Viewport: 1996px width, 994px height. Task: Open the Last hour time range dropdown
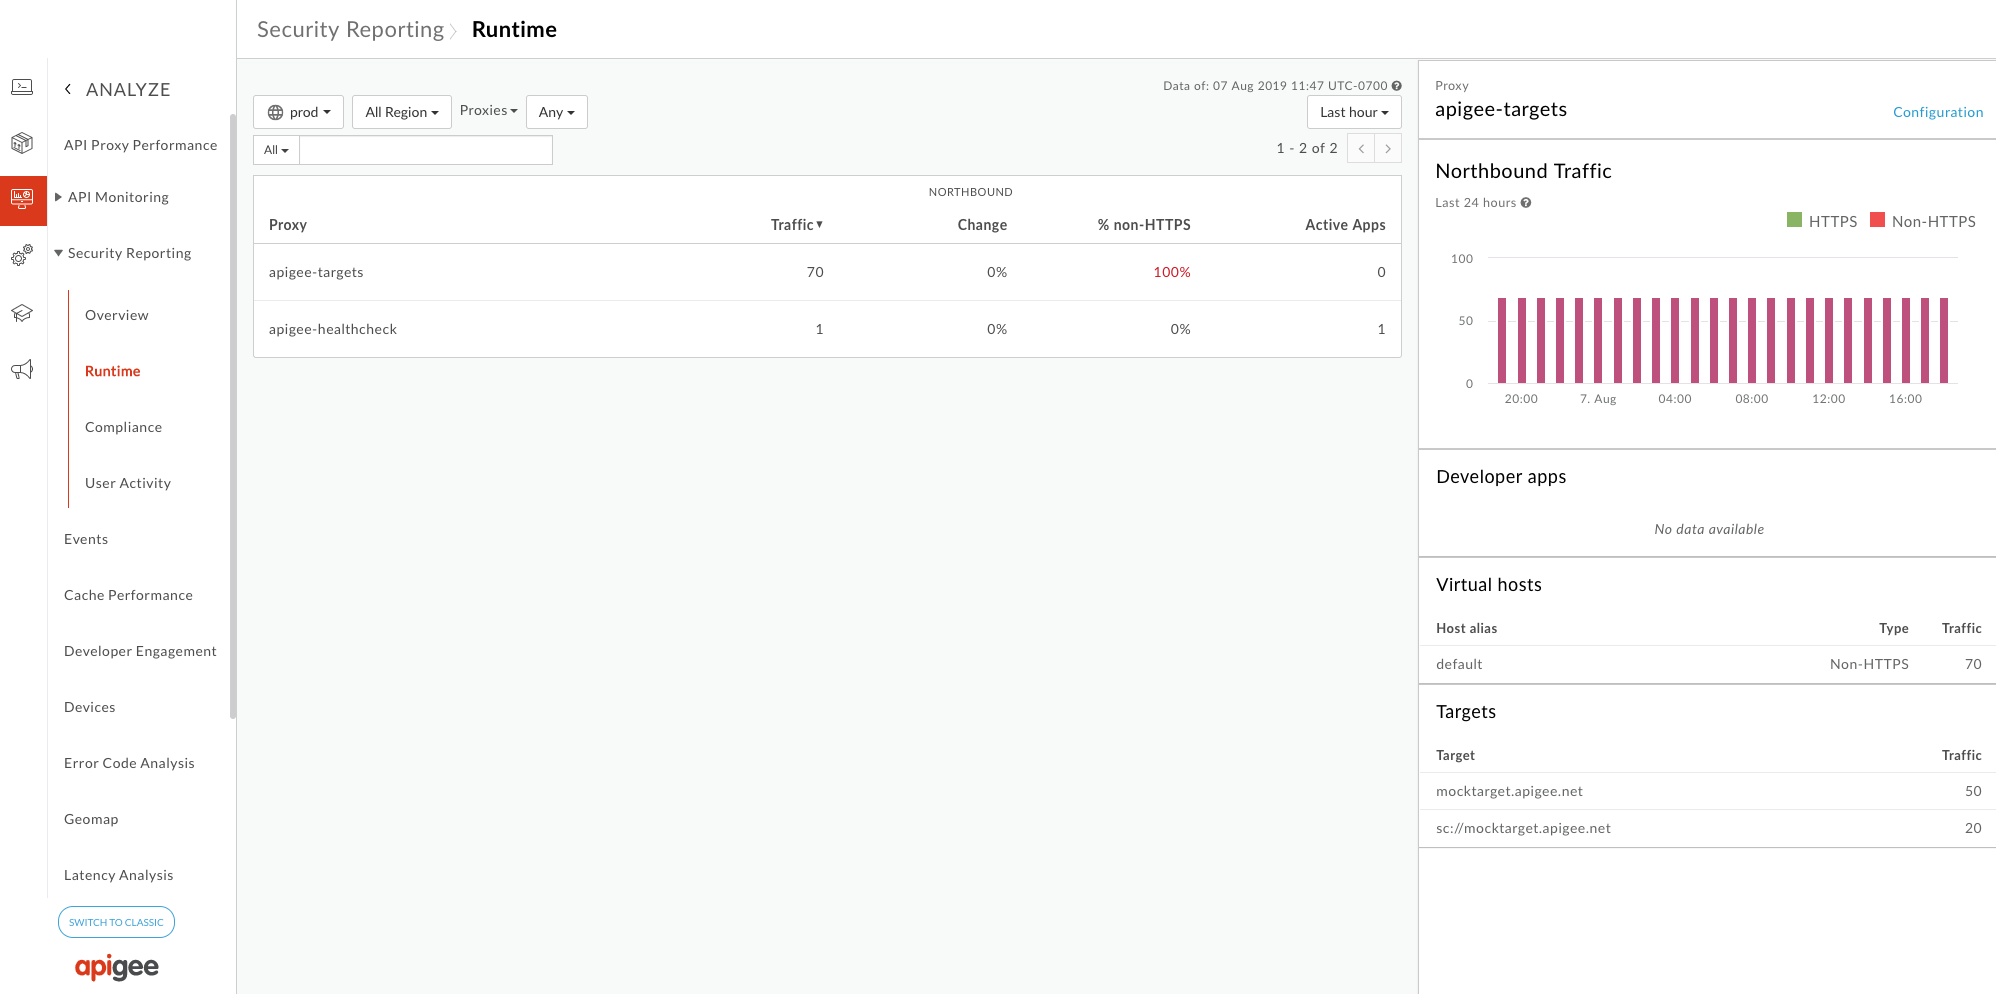(x=1354, y=112)
